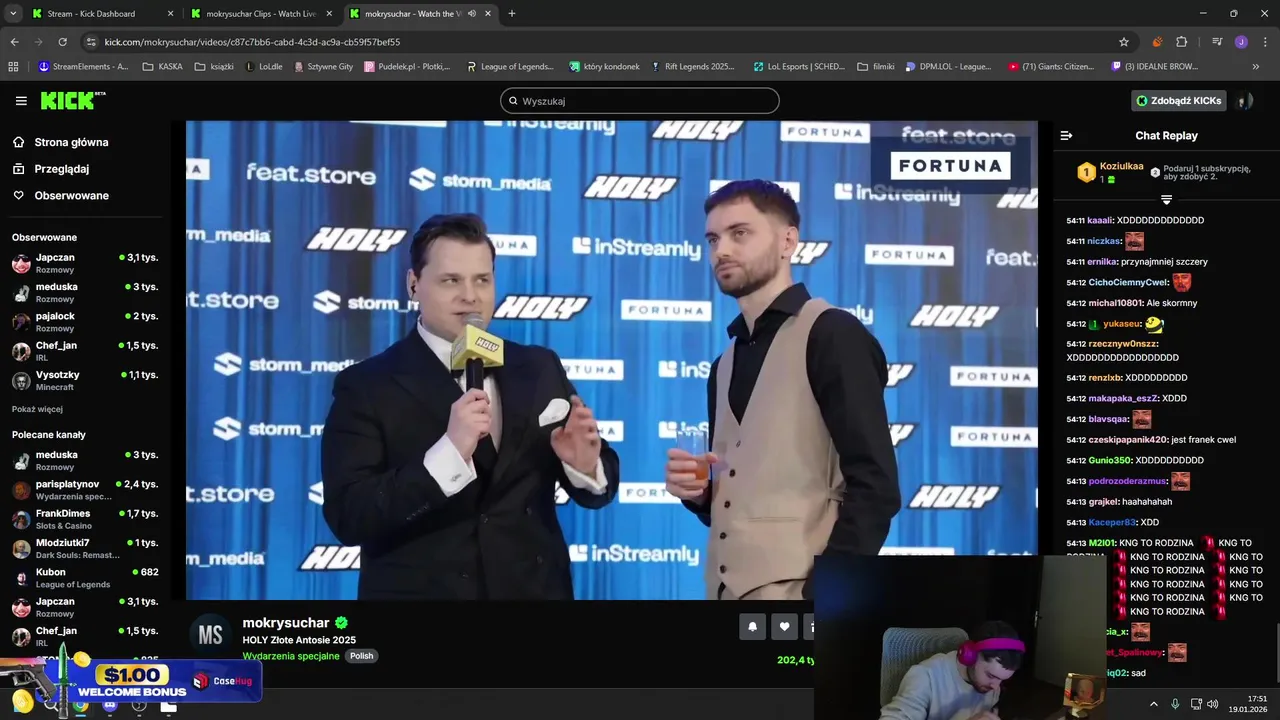
Task: Click the Polish language tag
Action: (361, 656)
